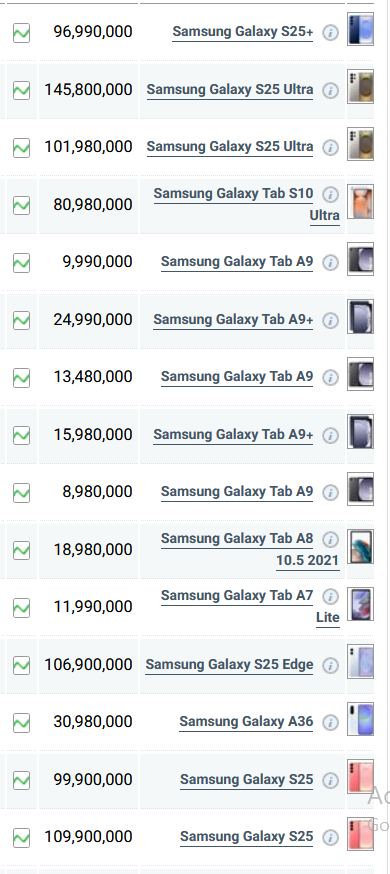The height and width of the screenshot is (874, 390).
Task: Open chart icon for the 109,900,000 Galaxy S25
Action: (x=21, y=838)
